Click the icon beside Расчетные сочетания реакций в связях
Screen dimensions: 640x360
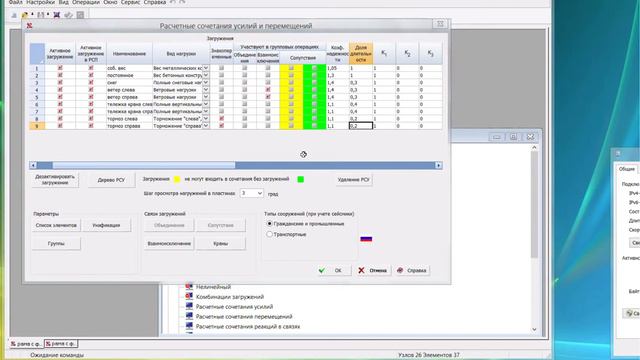(189, 326)
